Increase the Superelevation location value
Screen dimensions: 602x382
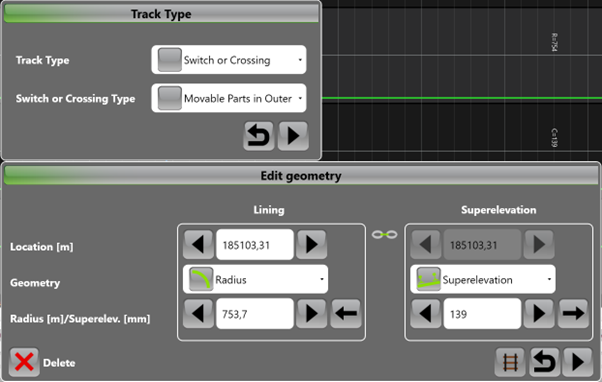(539, 245)
